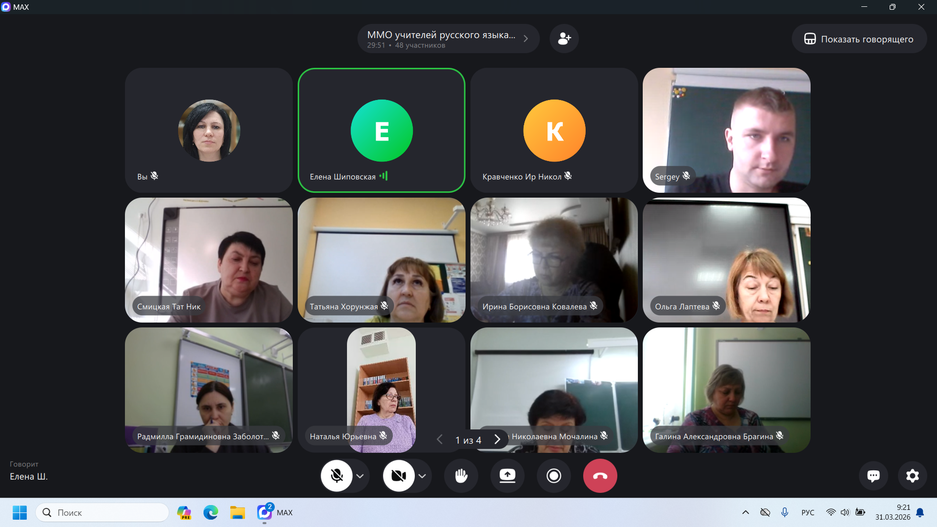Start screen sharing
Image resolution: width=937 pixels, height=527 pixels.
point(508,476)
